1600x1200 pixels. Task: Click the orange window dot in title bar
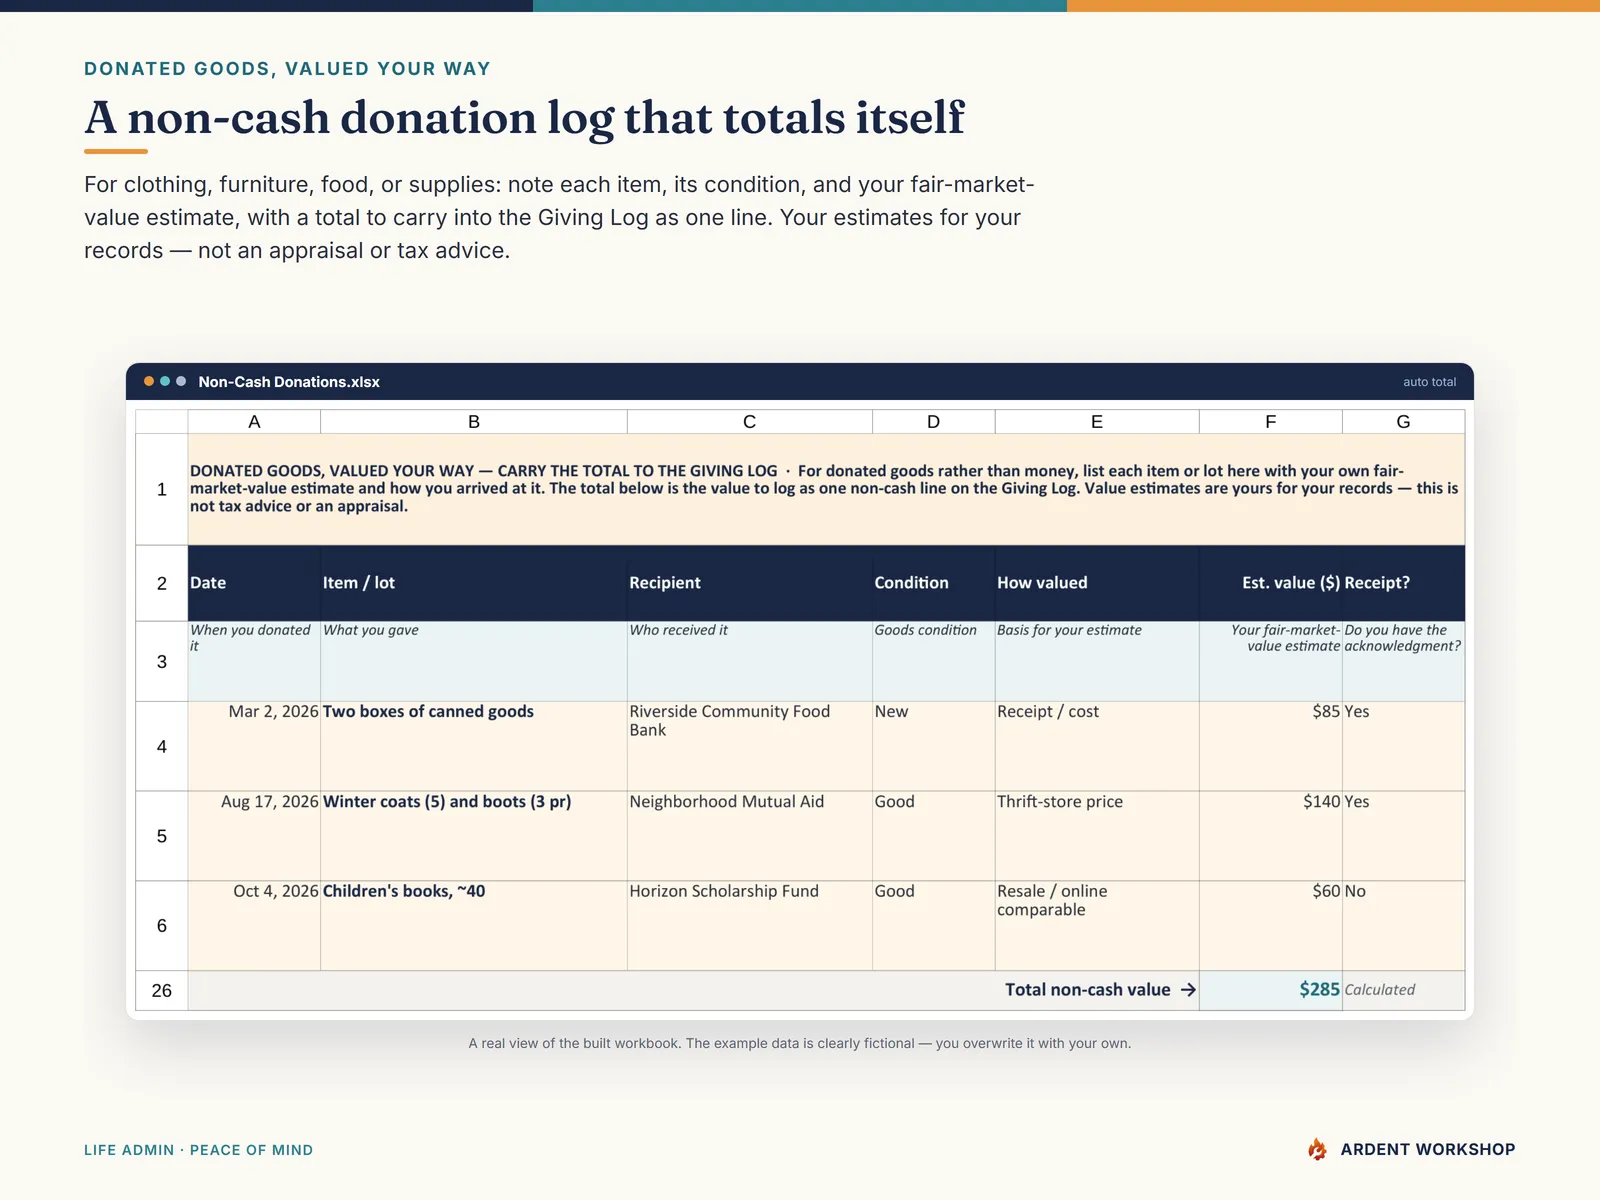click(149, 381)
